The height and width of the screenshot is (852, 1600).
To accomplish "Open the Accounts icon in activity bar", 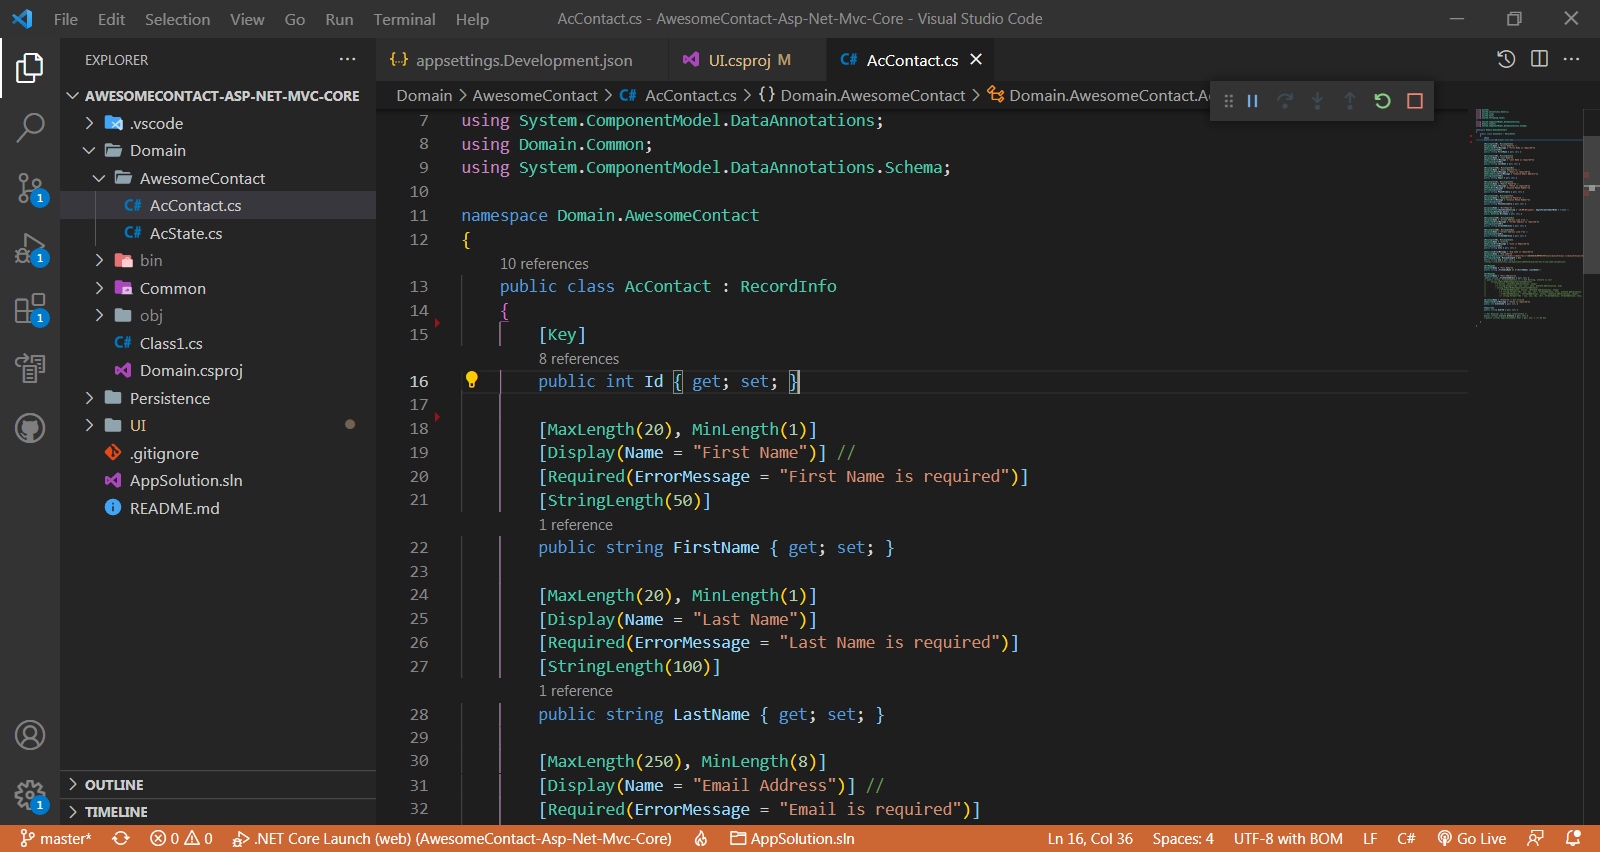I will [x=30, y=735].
